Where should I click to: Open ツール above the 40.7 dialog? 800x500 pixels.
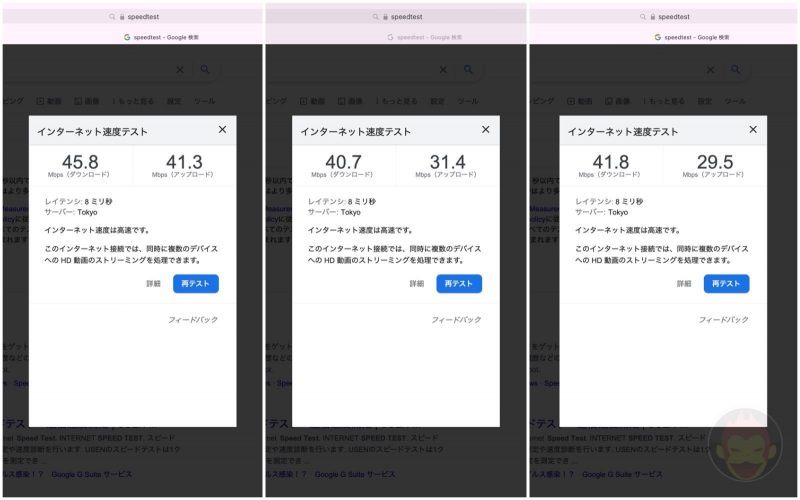tap(468, 101)
